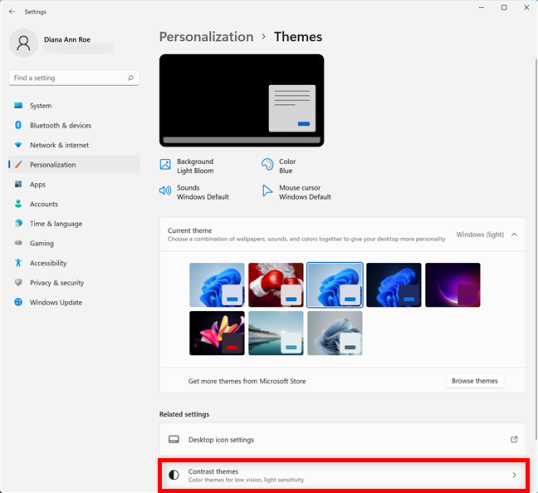The image size is (538, 493).
Task: Go to Time & language settings
Action: coord(74,223)
